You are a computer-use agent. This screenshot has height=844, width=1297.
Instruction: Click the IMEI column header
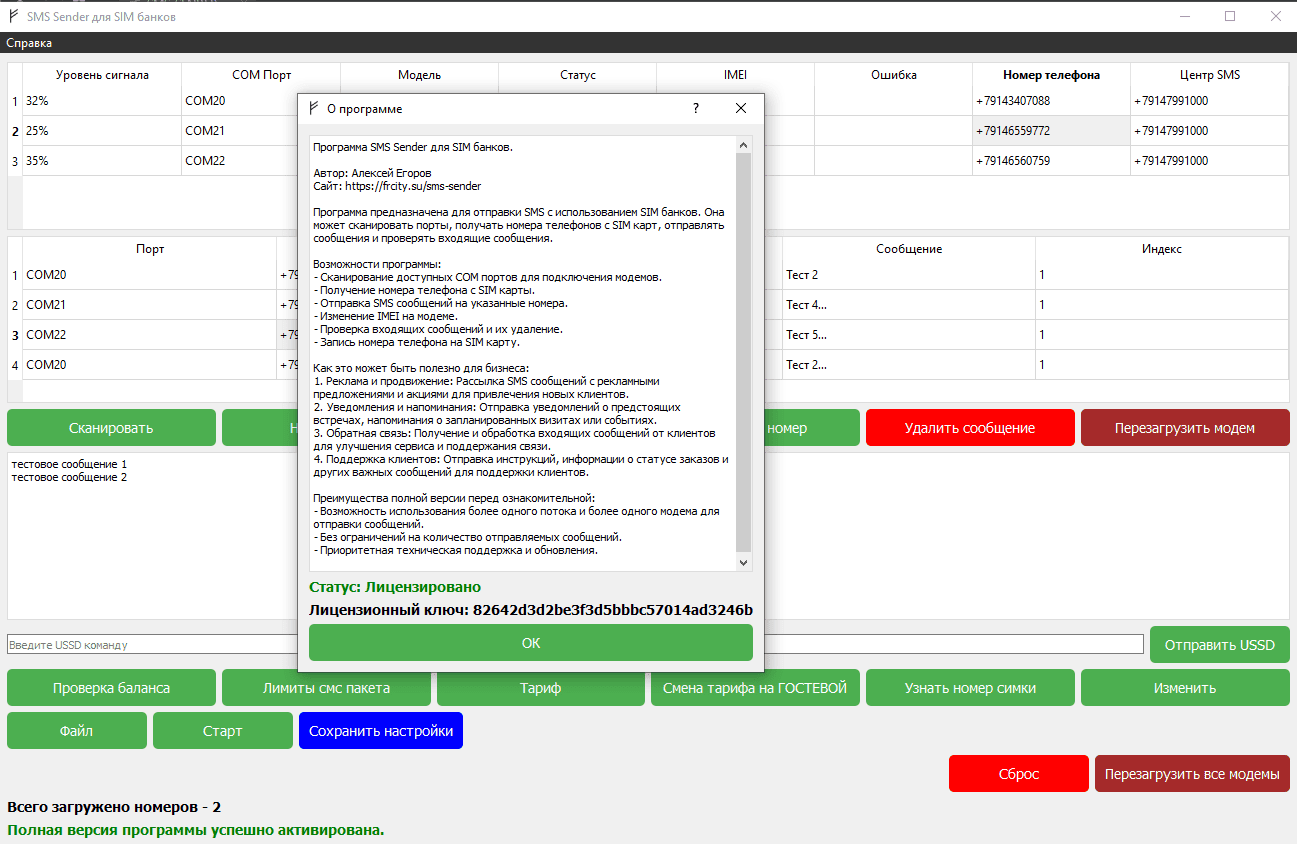click(x=735, y=75)
